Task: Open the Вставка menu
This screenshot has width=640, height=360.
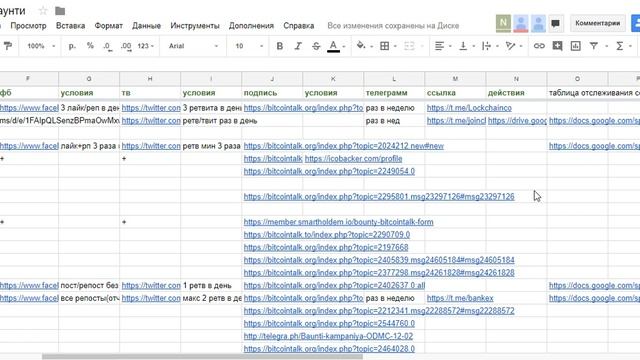Action: pos(70,26)
